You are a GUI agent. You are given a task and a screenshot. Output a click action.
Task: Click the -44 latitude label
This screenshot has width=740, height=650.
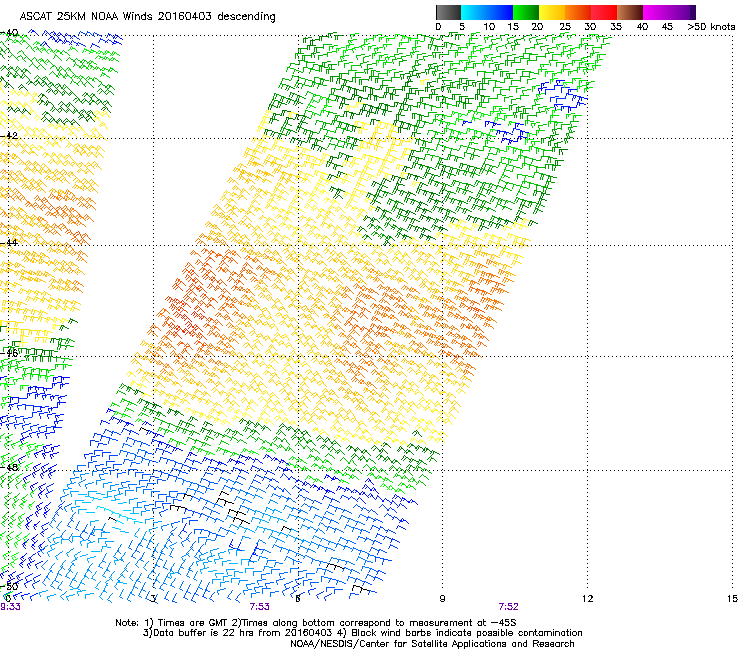[9, 243]
